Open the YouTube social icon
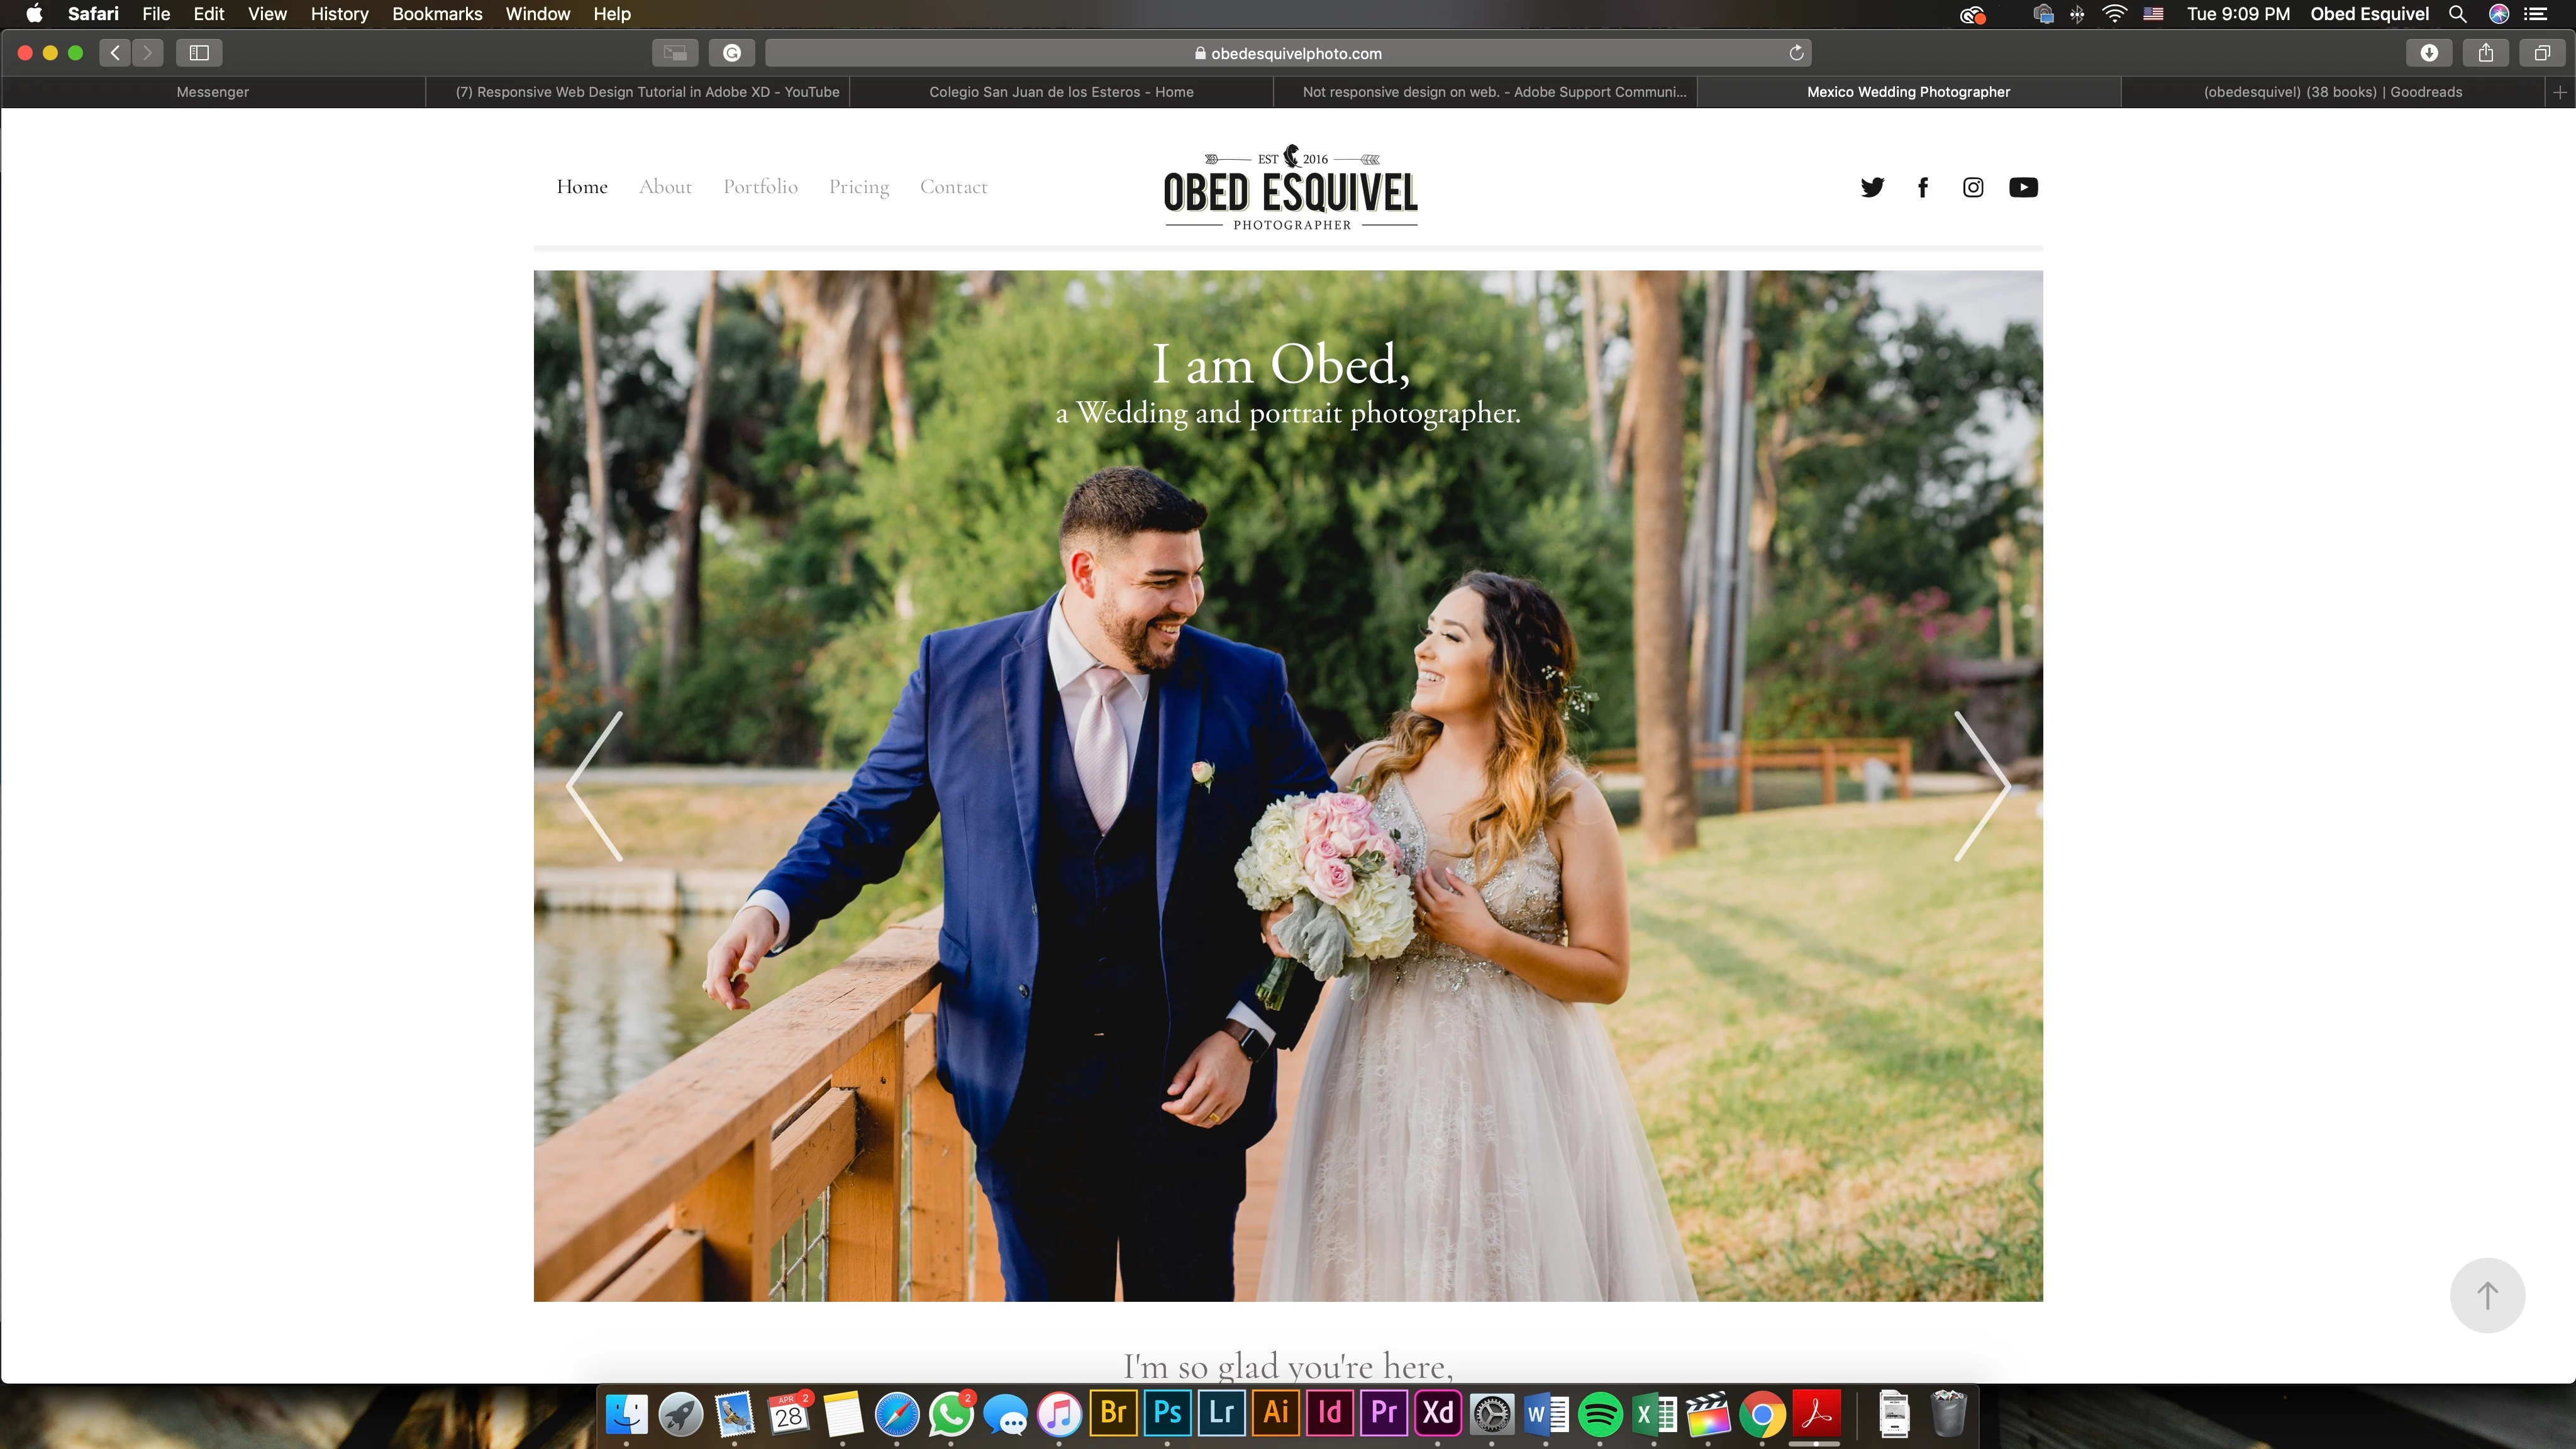The height and width of the screenshot is (1449, 2576). click(x=2023, y=187)
